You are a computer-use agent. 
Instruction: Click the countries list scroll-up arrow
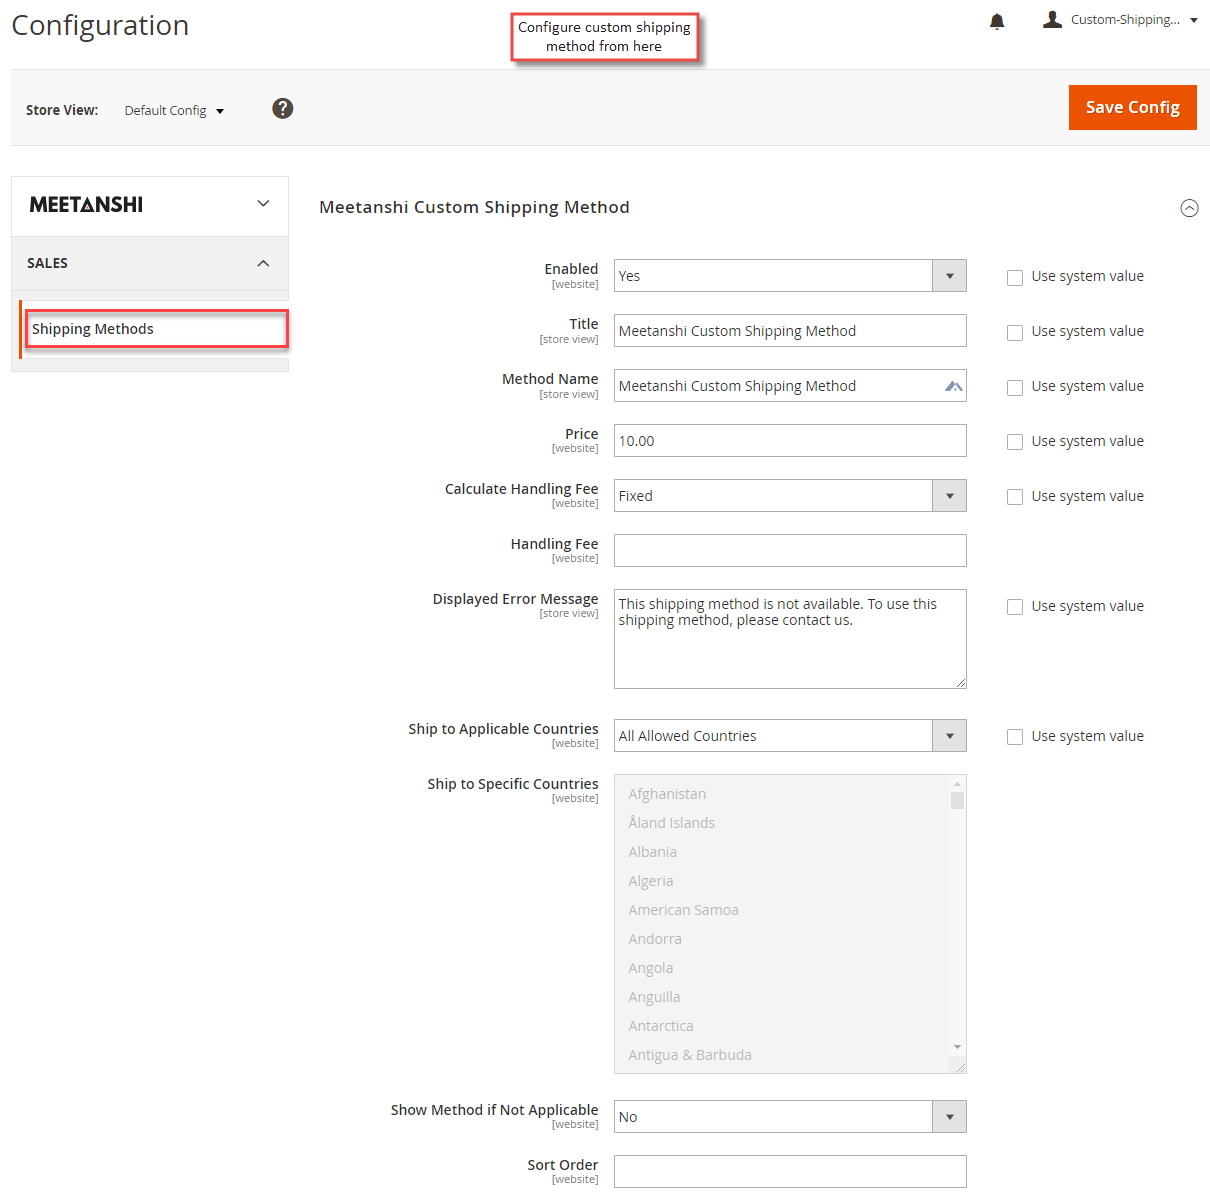click(x=958, y=783)
